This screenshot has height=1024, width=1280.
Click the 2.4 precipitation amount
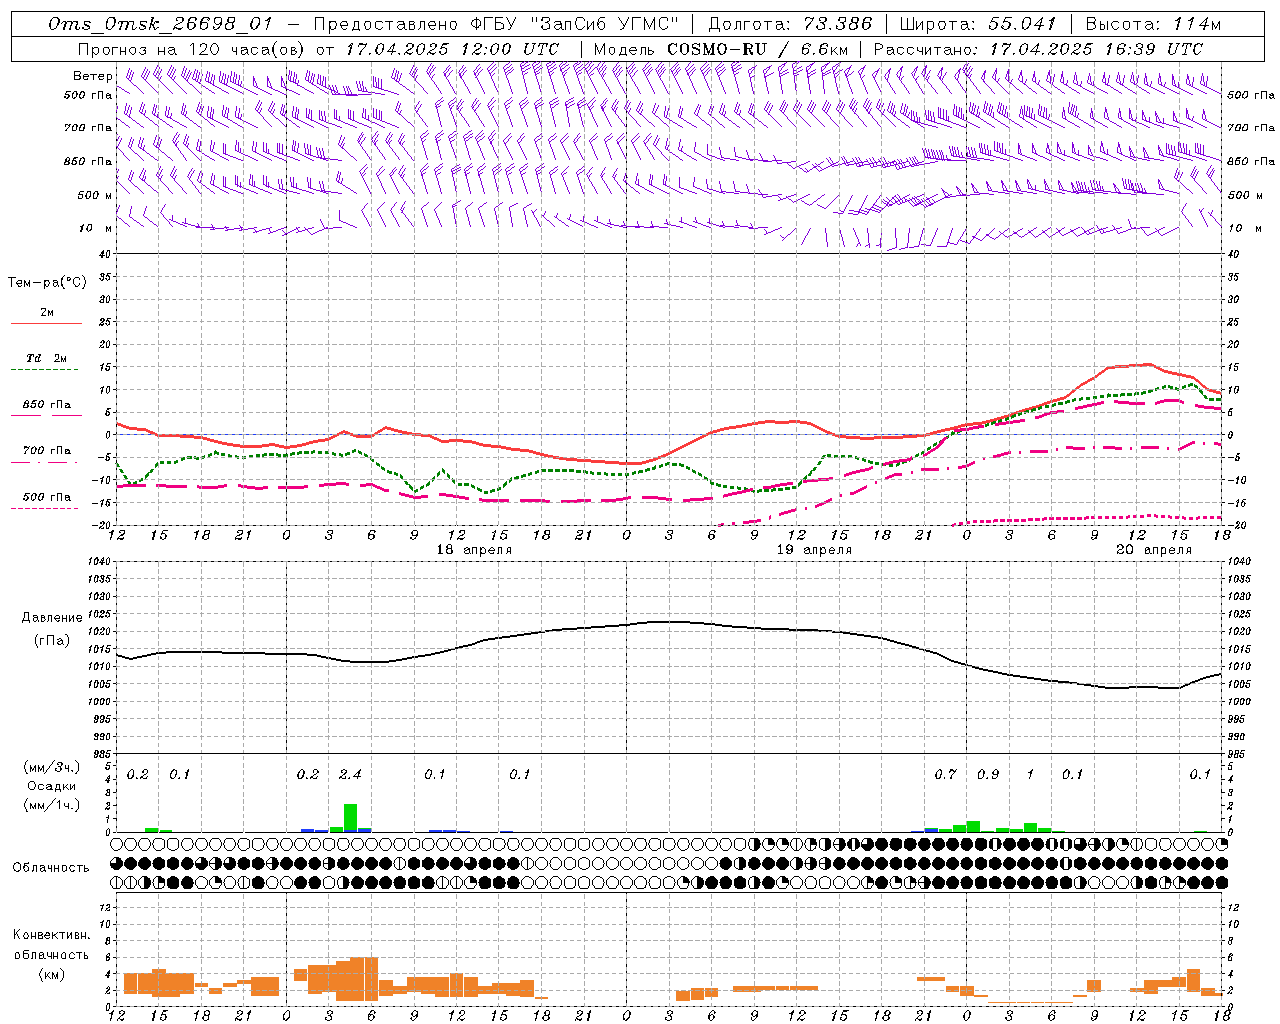(x=350, y=775)
